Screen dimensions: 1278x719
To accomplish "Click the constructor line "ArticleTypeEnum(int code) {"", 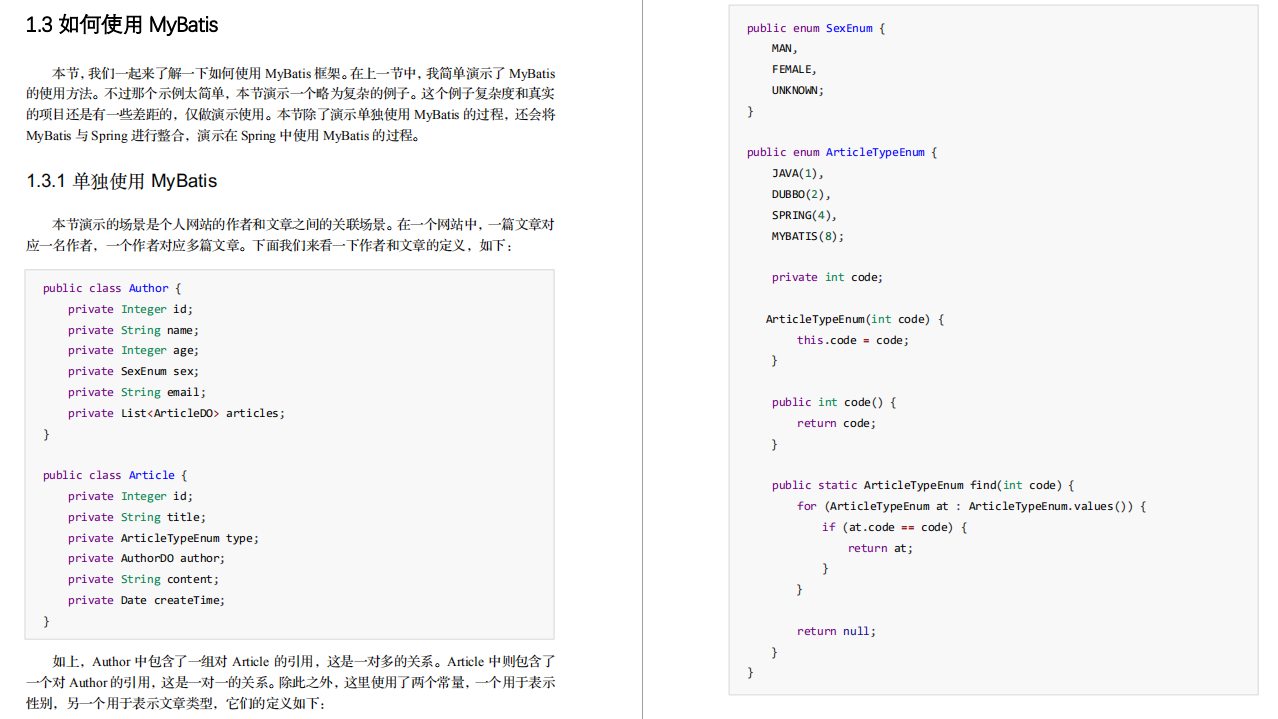I will 855,319.
